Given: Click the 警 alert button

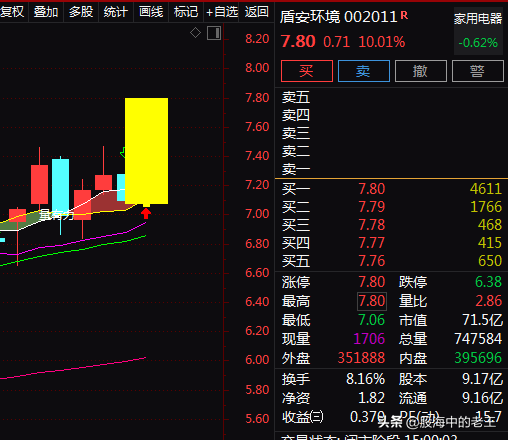Looking at the screenshot, I should click(478, 71).
